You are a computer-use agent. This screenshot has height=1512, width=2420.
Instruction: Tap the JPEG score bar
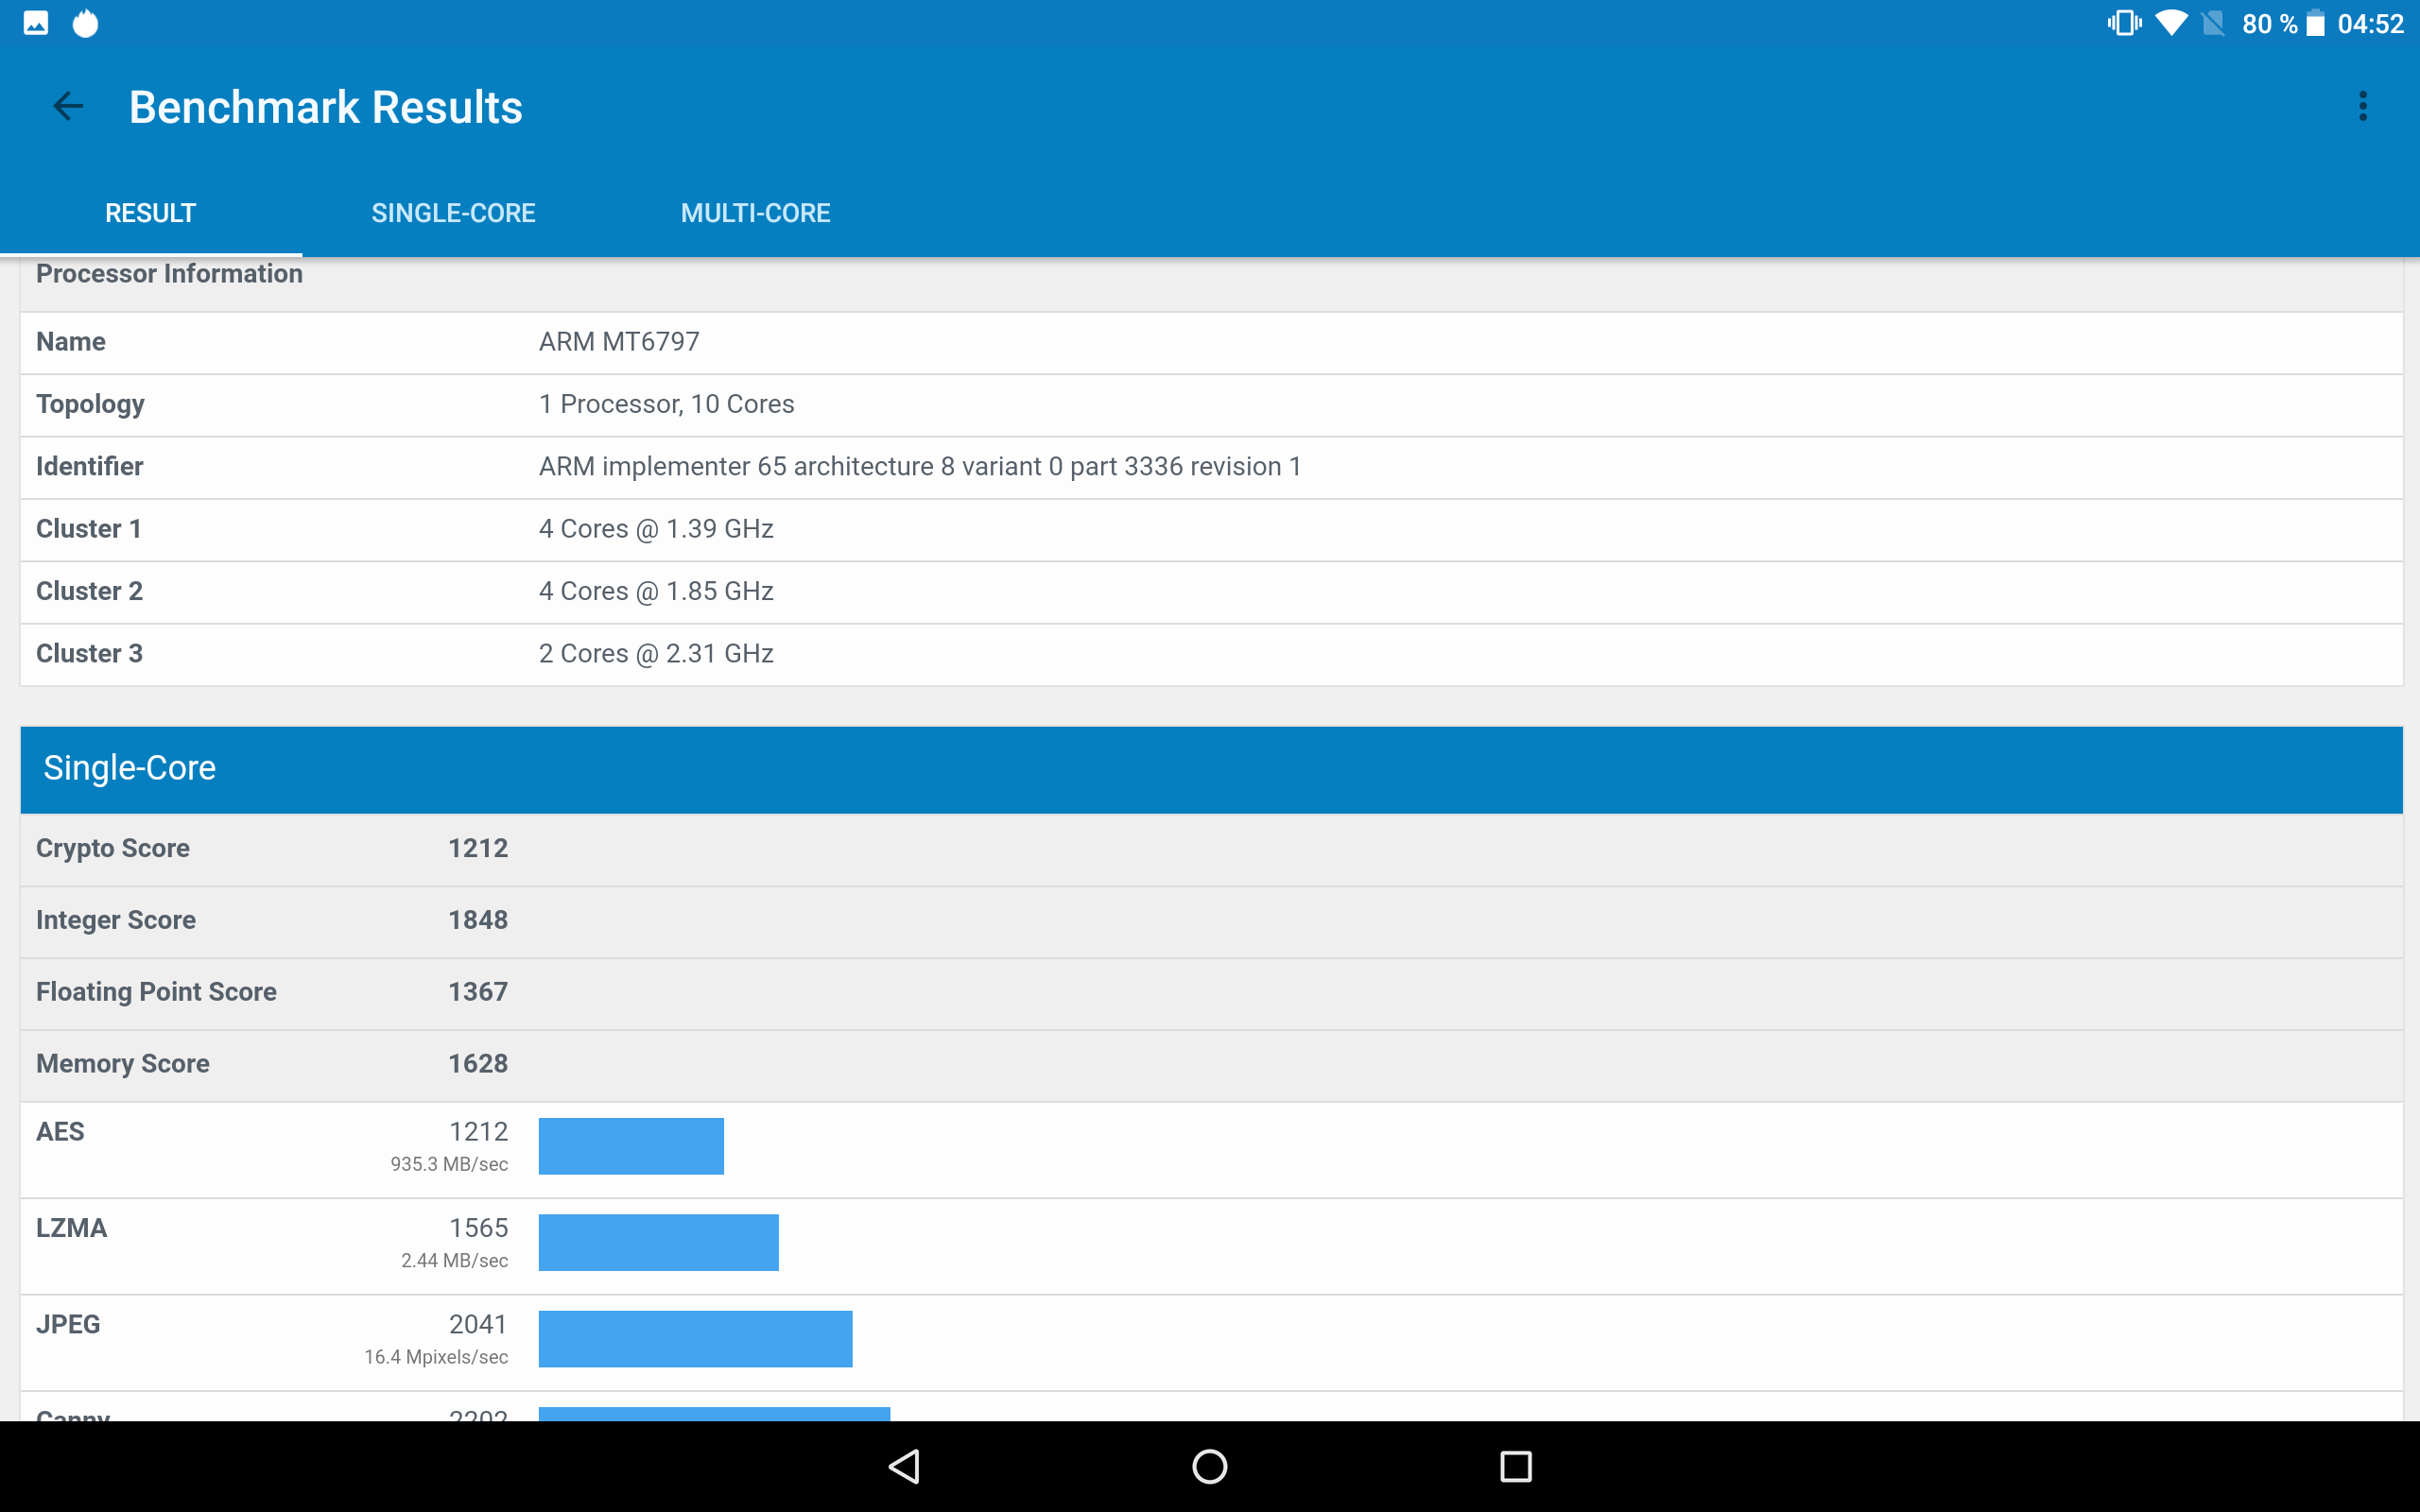[x=695, y=1338]
